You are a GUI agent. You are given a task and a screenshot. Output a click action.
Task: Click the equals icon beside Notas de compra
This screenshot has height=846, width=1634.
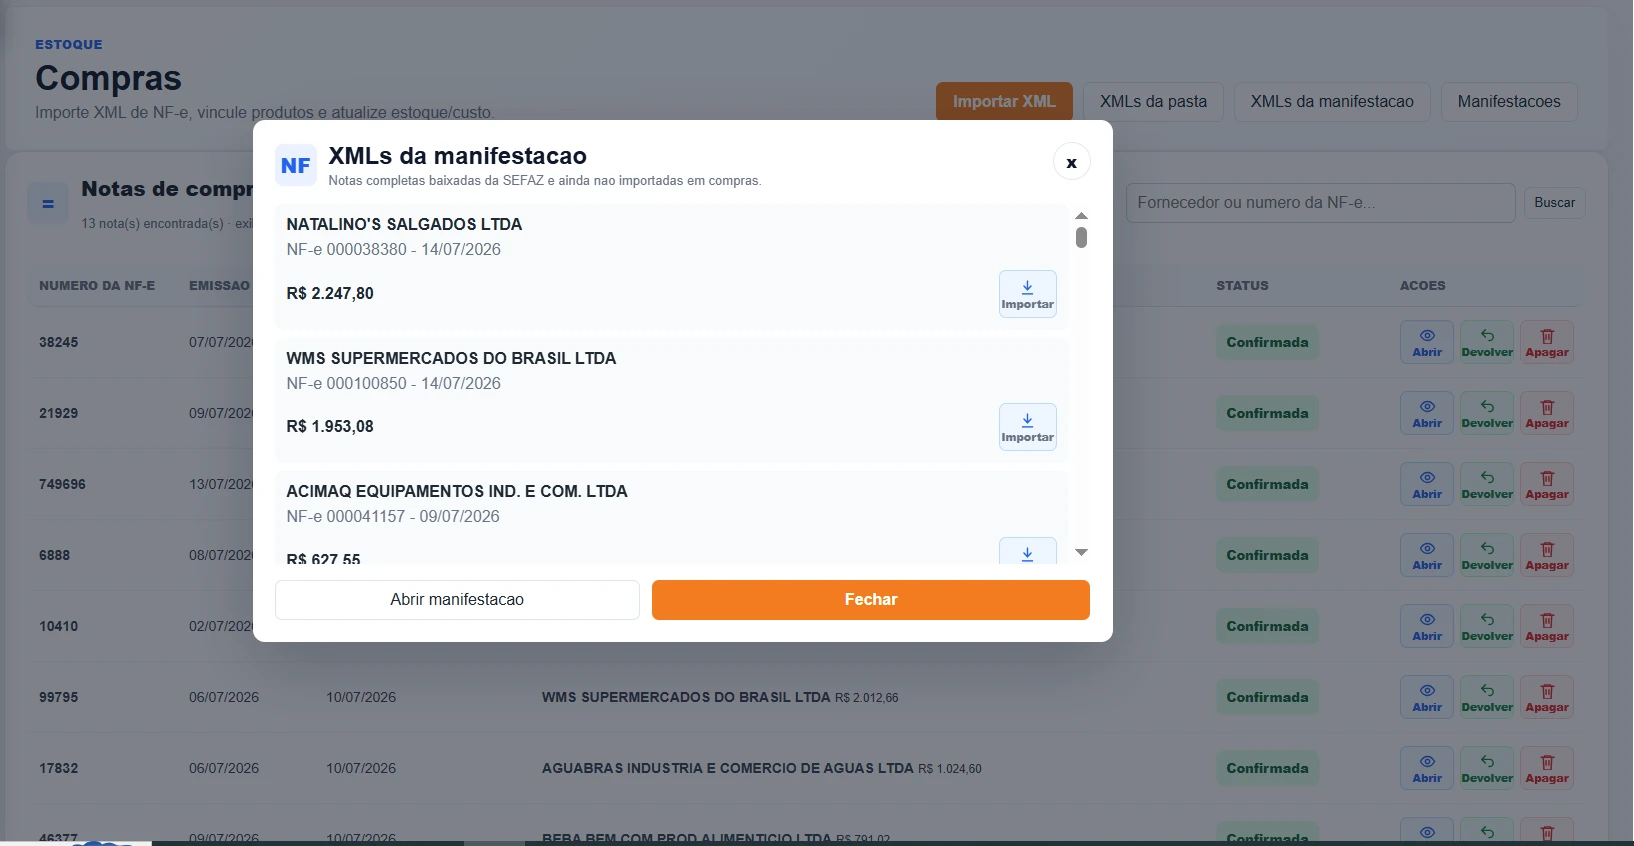click(48, 204)
